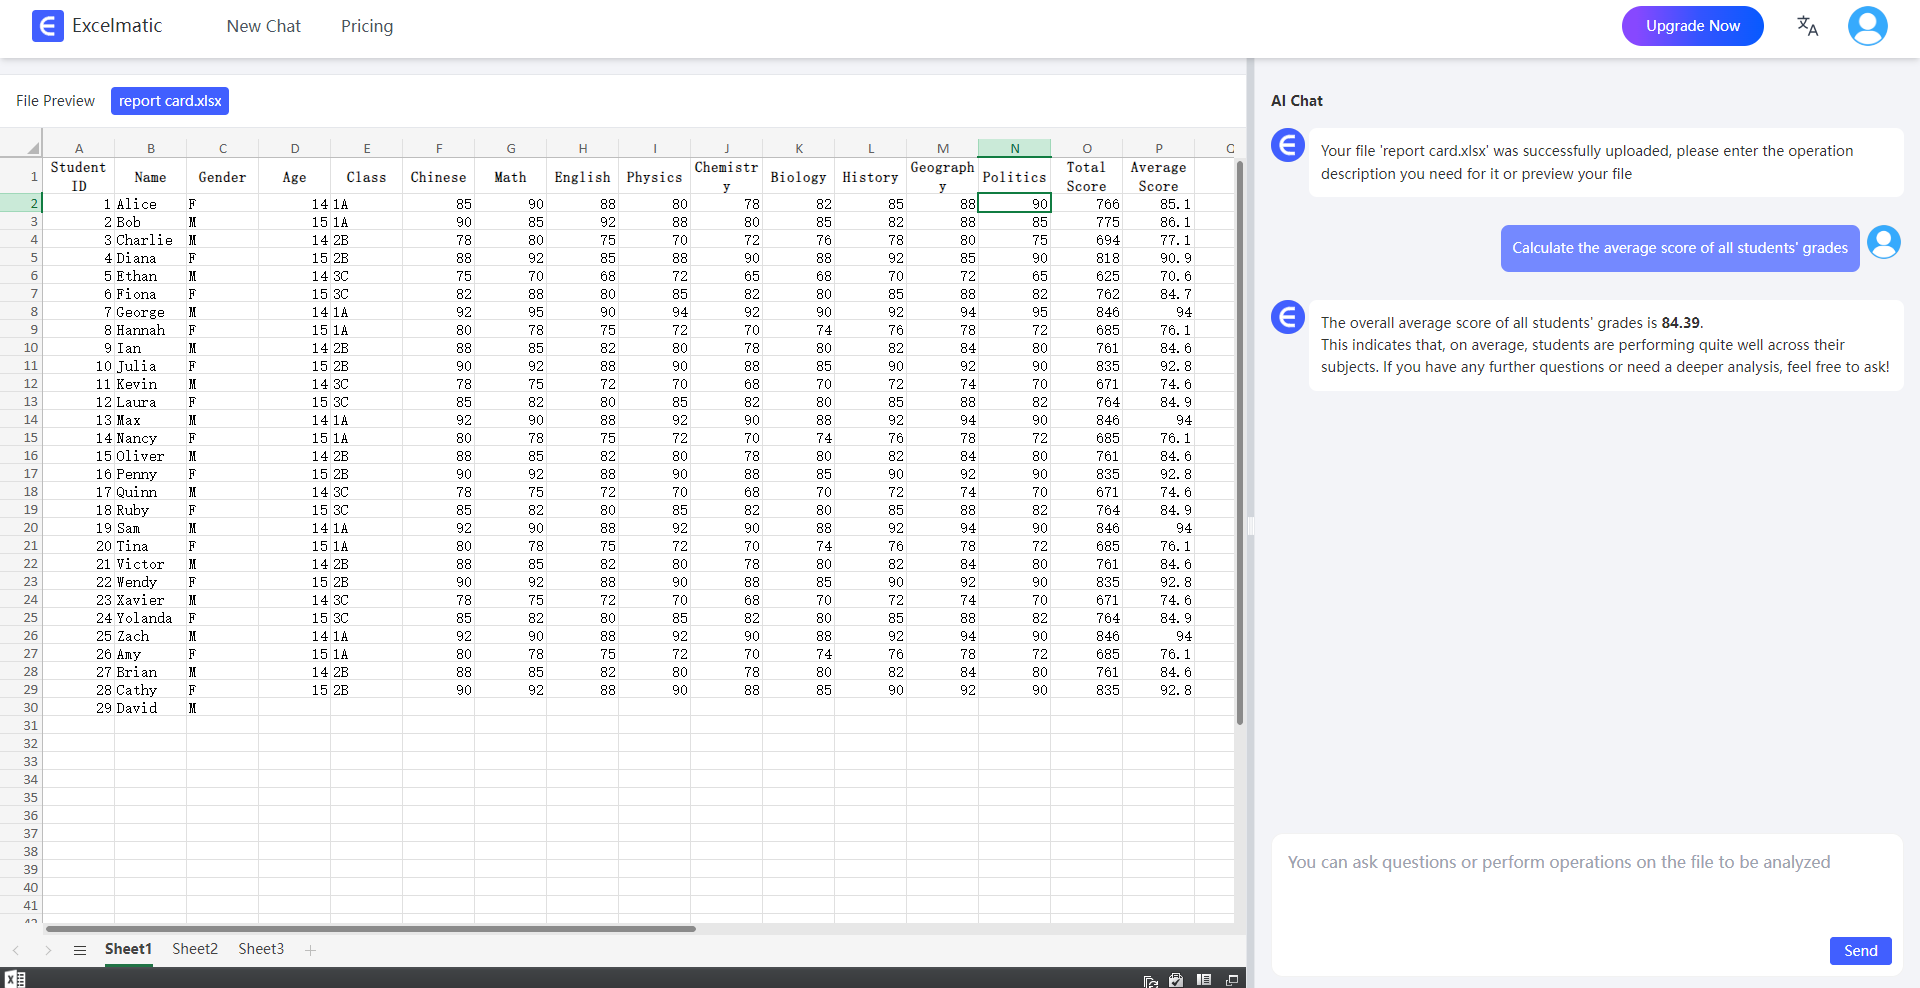
Task: Switch to the Sheet2 tab
Action: [194, 949]
